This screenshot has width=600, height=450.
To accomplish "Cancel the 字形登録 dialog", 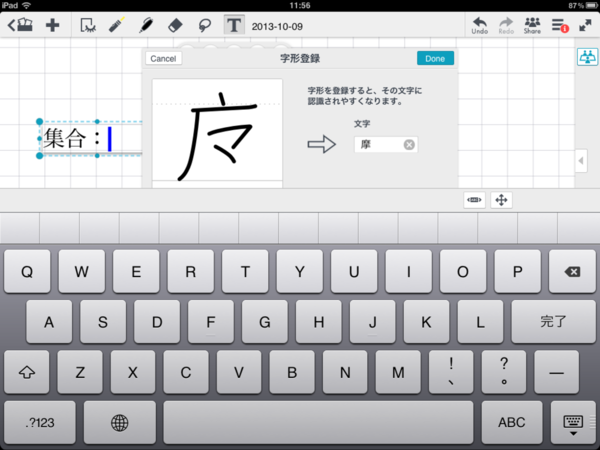I will point(163,59).
